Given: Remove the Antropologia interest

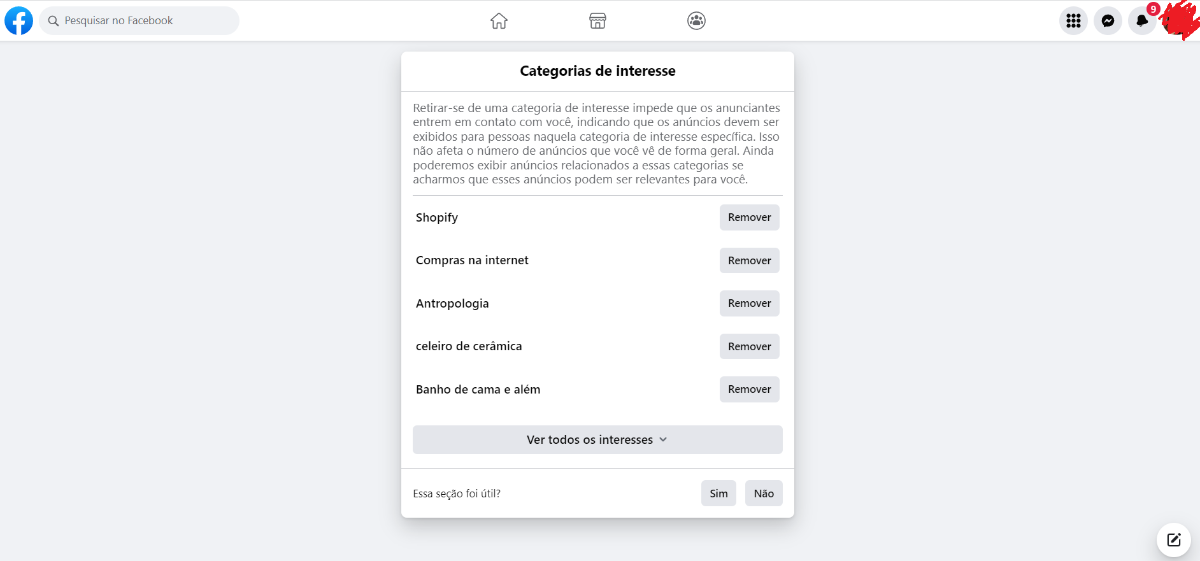Looking at the screenshot, I should click(749, 303).
